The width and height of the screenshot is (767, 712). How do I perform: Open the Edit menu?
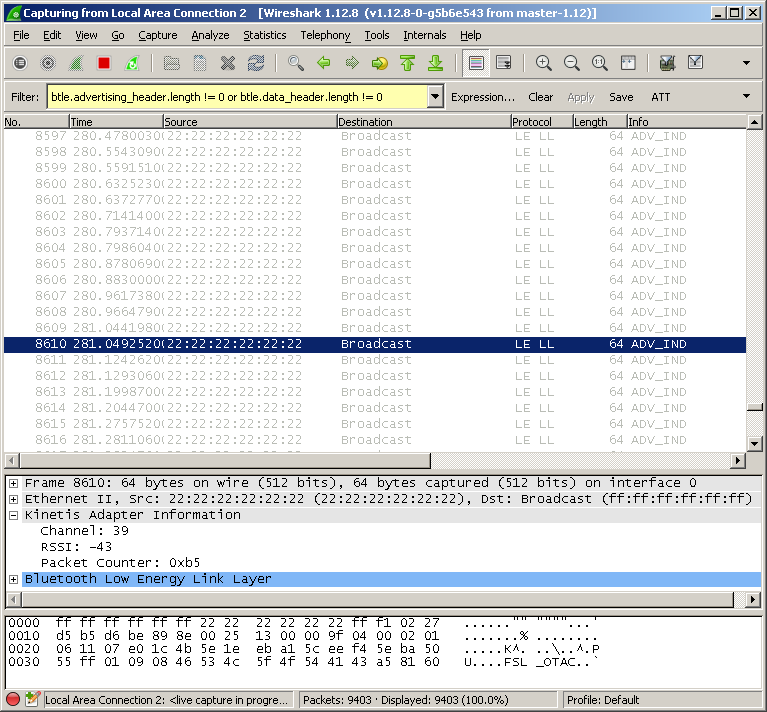52,35
